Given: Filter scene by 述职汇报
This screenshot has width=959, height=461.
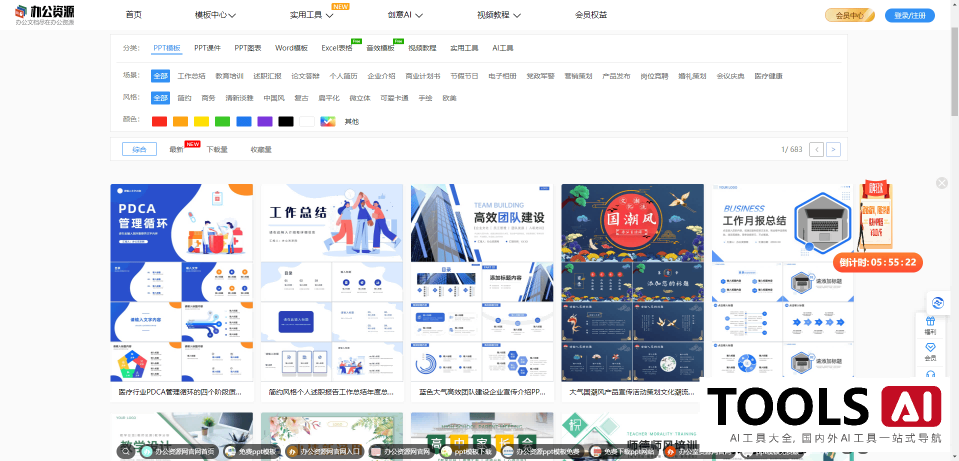Looking at the screenshot, I should point(267,76).
